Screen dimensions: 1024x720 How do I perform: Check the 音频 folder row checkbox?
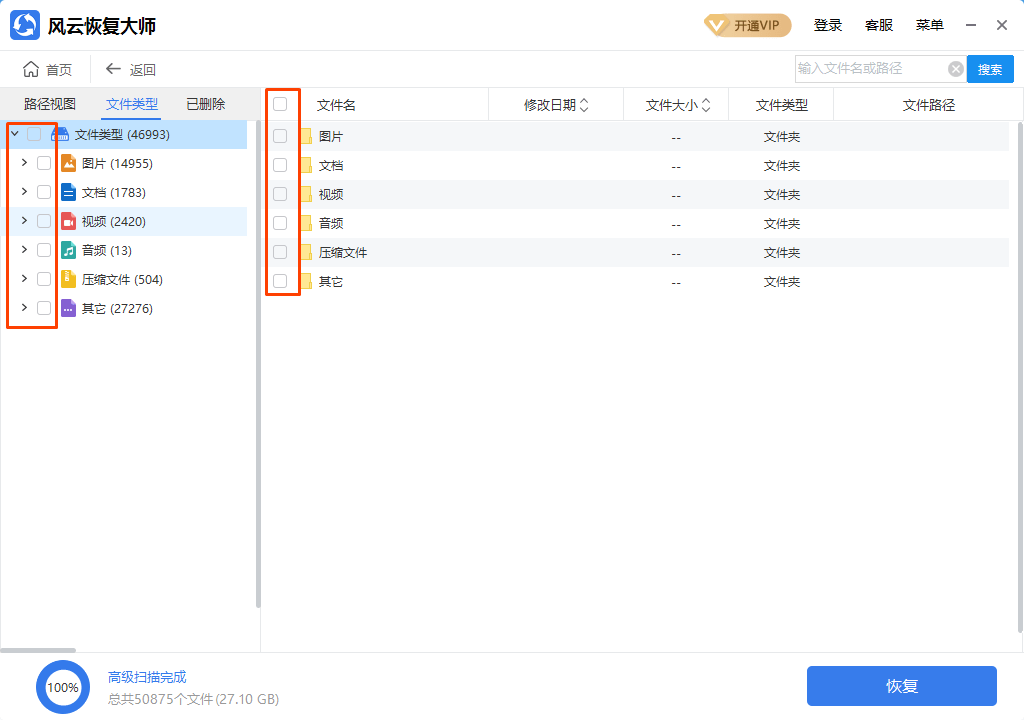[280, 223]
